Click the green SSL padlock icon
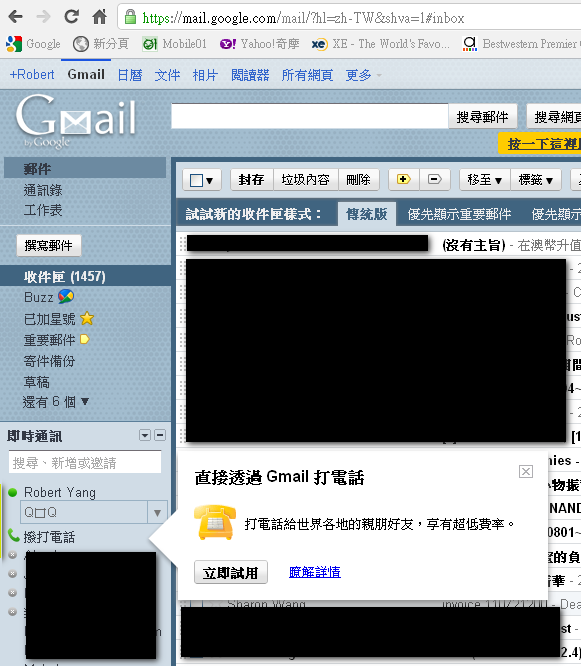The width and height of the screenshot is (581, 666). point(130,17)
